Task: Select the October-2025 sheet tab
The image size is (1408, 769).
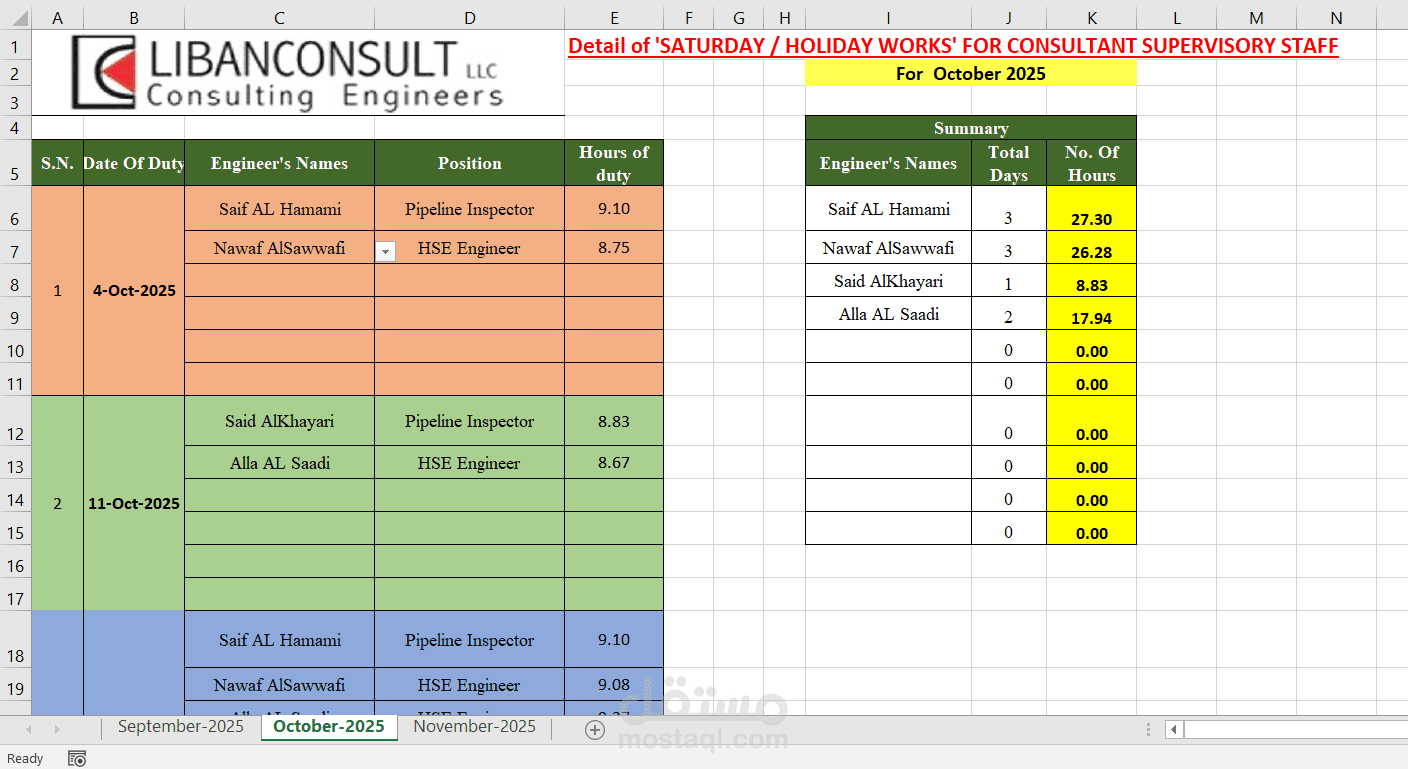Action: [329, 727]
